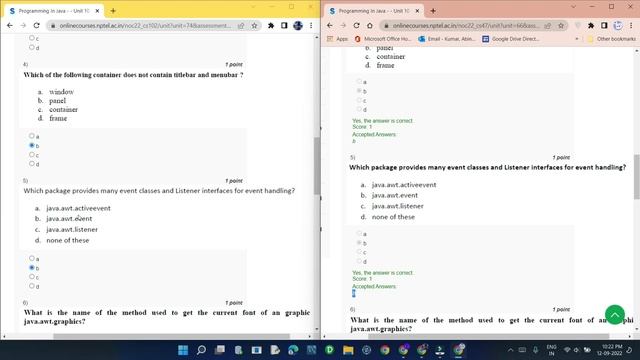Viewport: 640px width, 360px height.
Task: Open Chrome three-dot menu in left window
Action: (311, 25)
